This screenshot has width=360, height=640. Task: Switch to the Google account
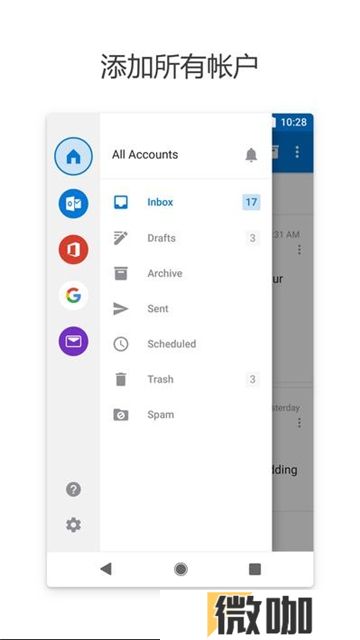73,295
